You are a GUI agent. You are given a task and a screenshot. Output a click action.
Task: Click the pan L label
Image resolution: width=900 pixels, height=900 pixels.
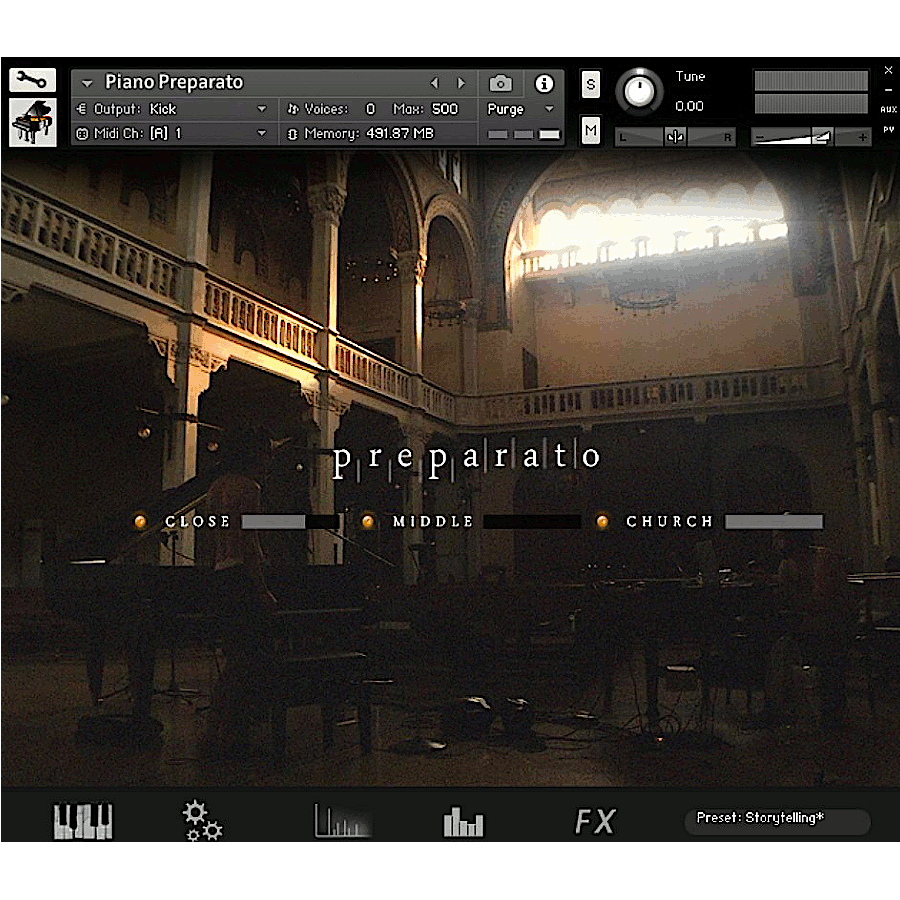tap(623, 138)
